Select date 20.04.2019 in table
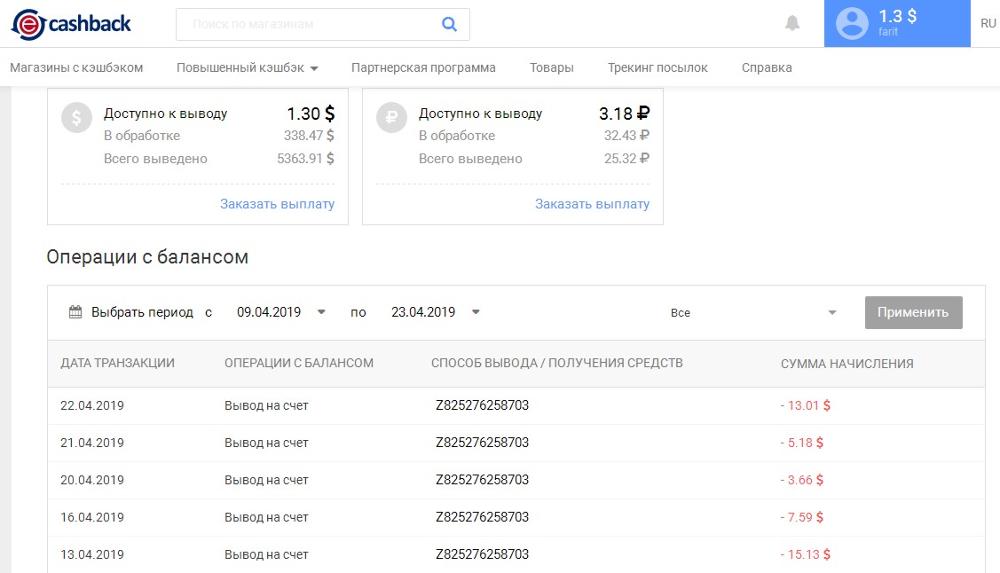1000x573 pixels. [92, 480]
